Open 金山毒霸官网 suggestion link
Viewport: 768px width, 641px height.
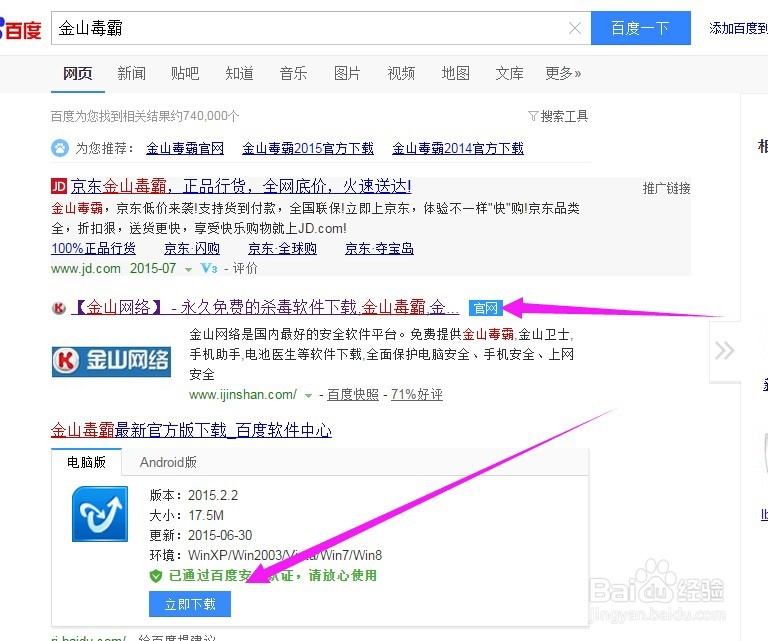coord(185,148)
